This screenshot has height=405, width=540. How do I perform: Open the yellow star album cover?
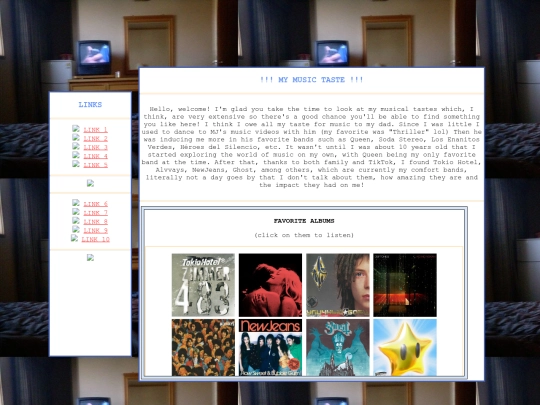[405, 347]
